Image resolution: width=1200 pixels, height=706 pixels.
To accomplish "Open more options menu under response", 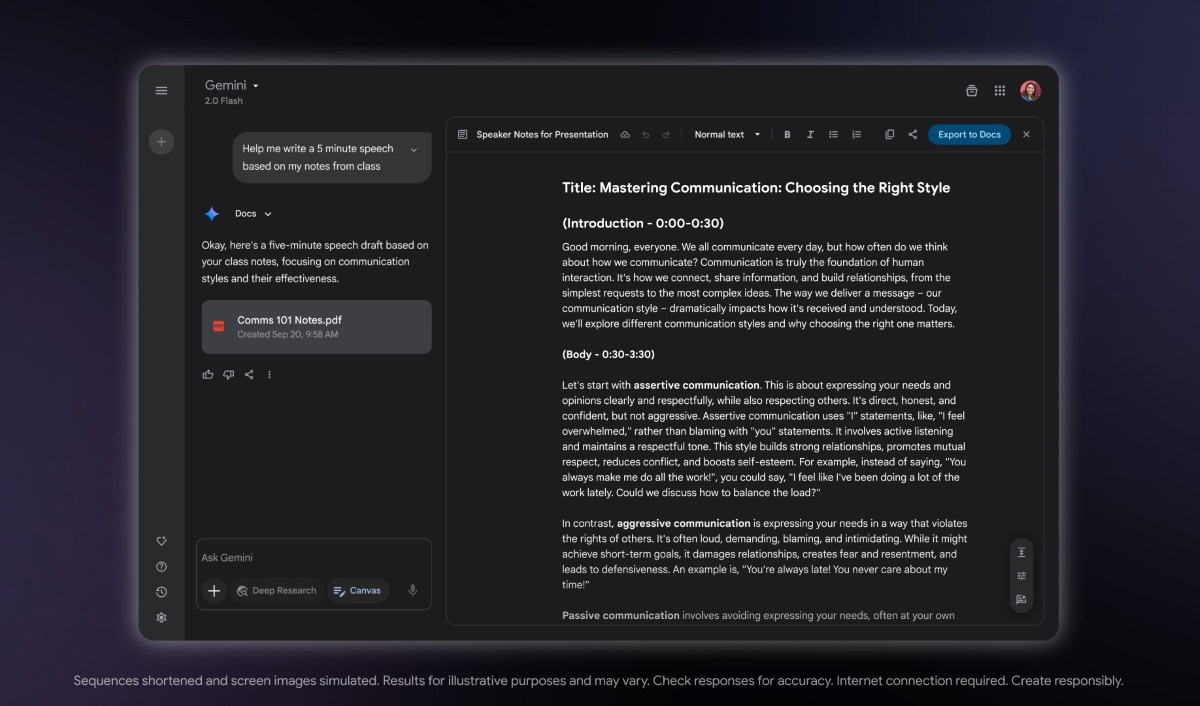I will coord(269,375).
